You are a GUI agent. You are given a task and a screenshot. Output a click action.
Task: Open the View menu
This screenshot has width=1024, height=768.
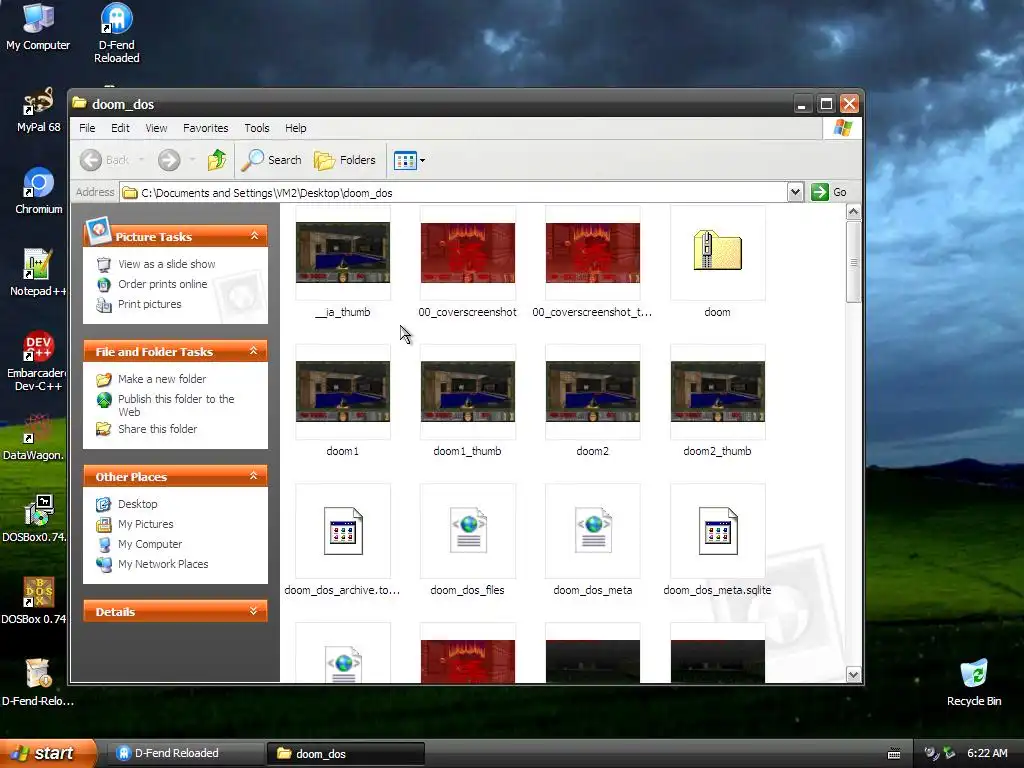tap(156, 128)
